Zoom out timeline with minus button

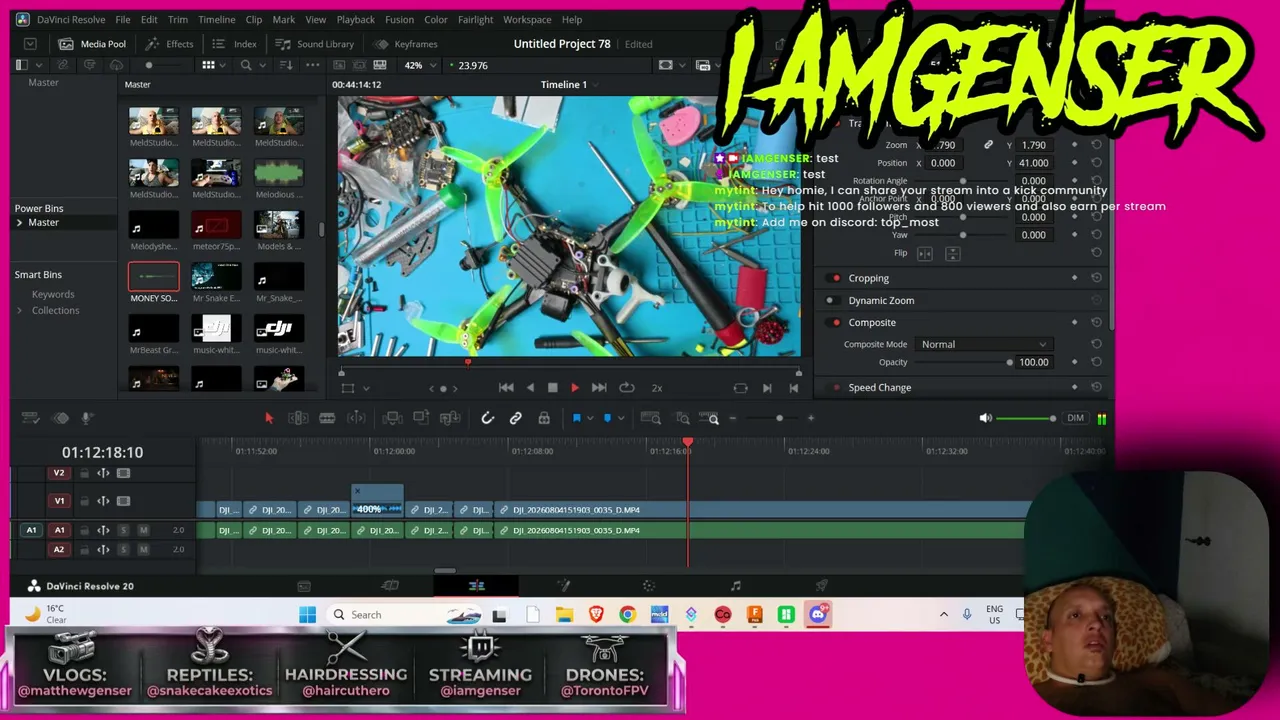tap(733, 418)
